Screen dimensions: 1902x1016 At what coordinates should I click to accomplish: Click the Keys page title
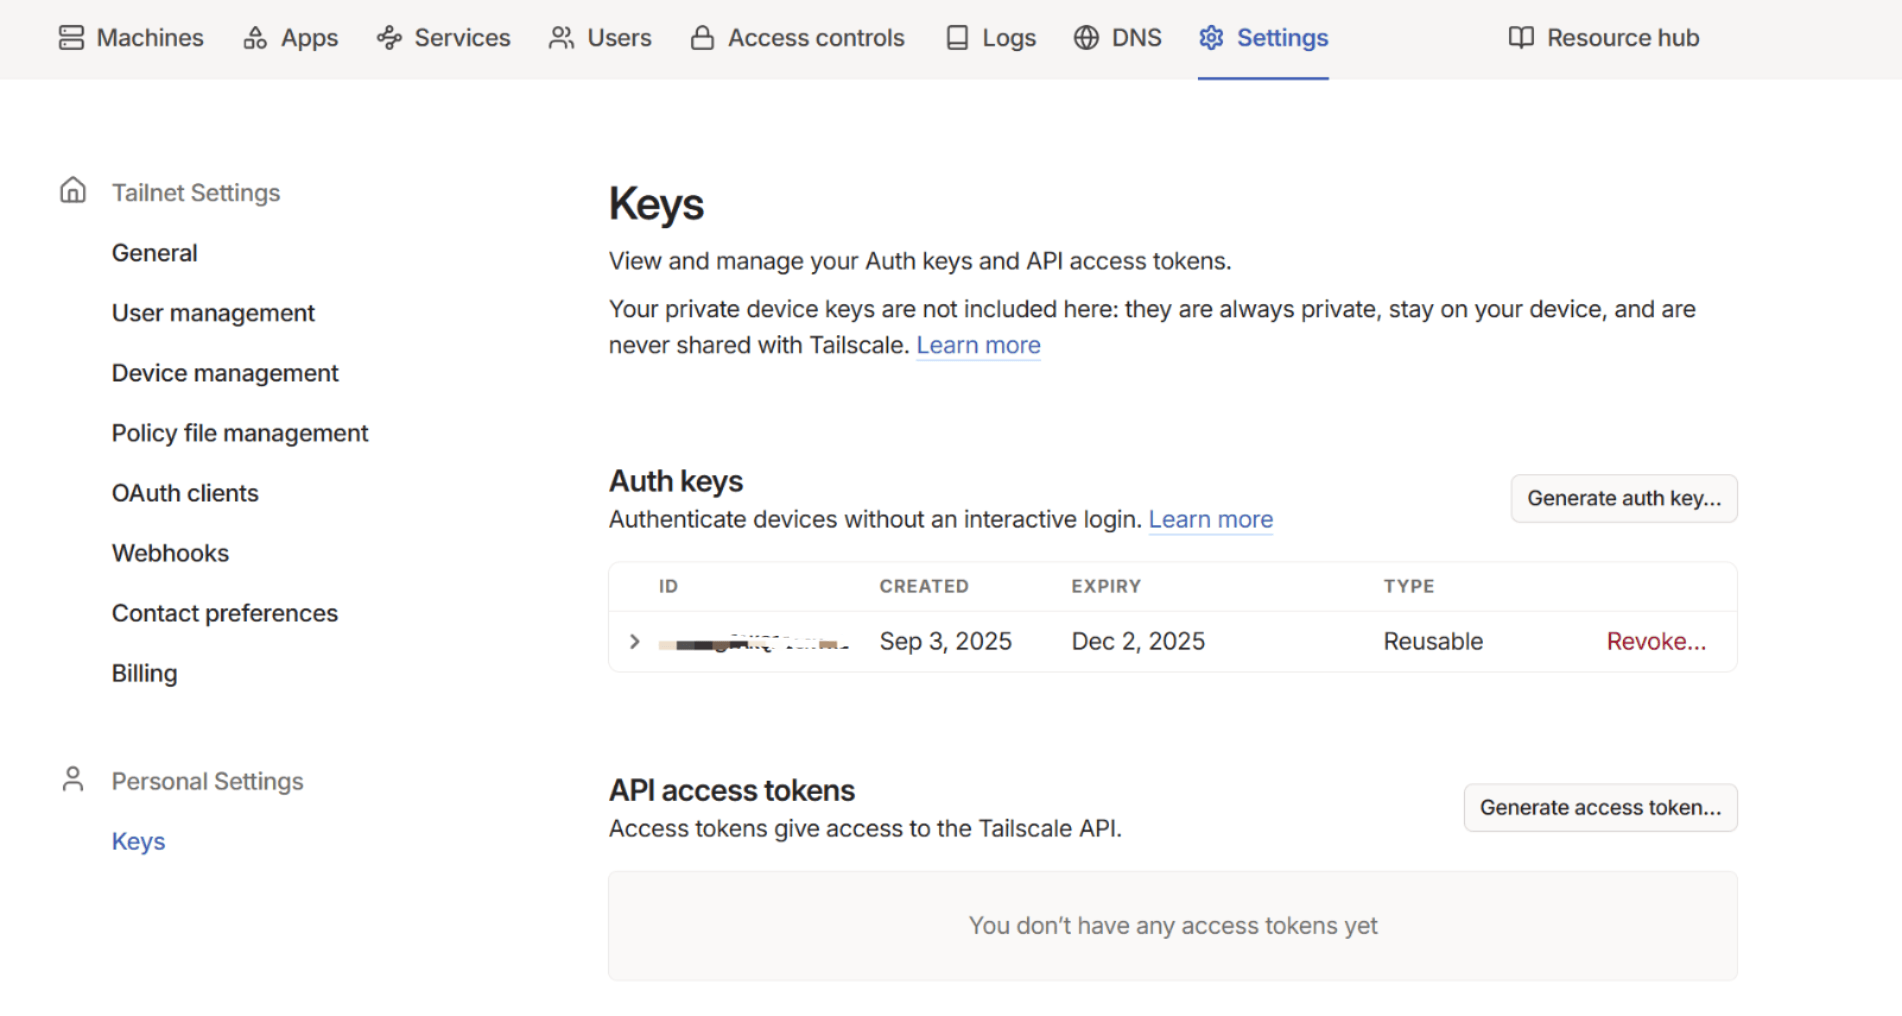[656, 204]
